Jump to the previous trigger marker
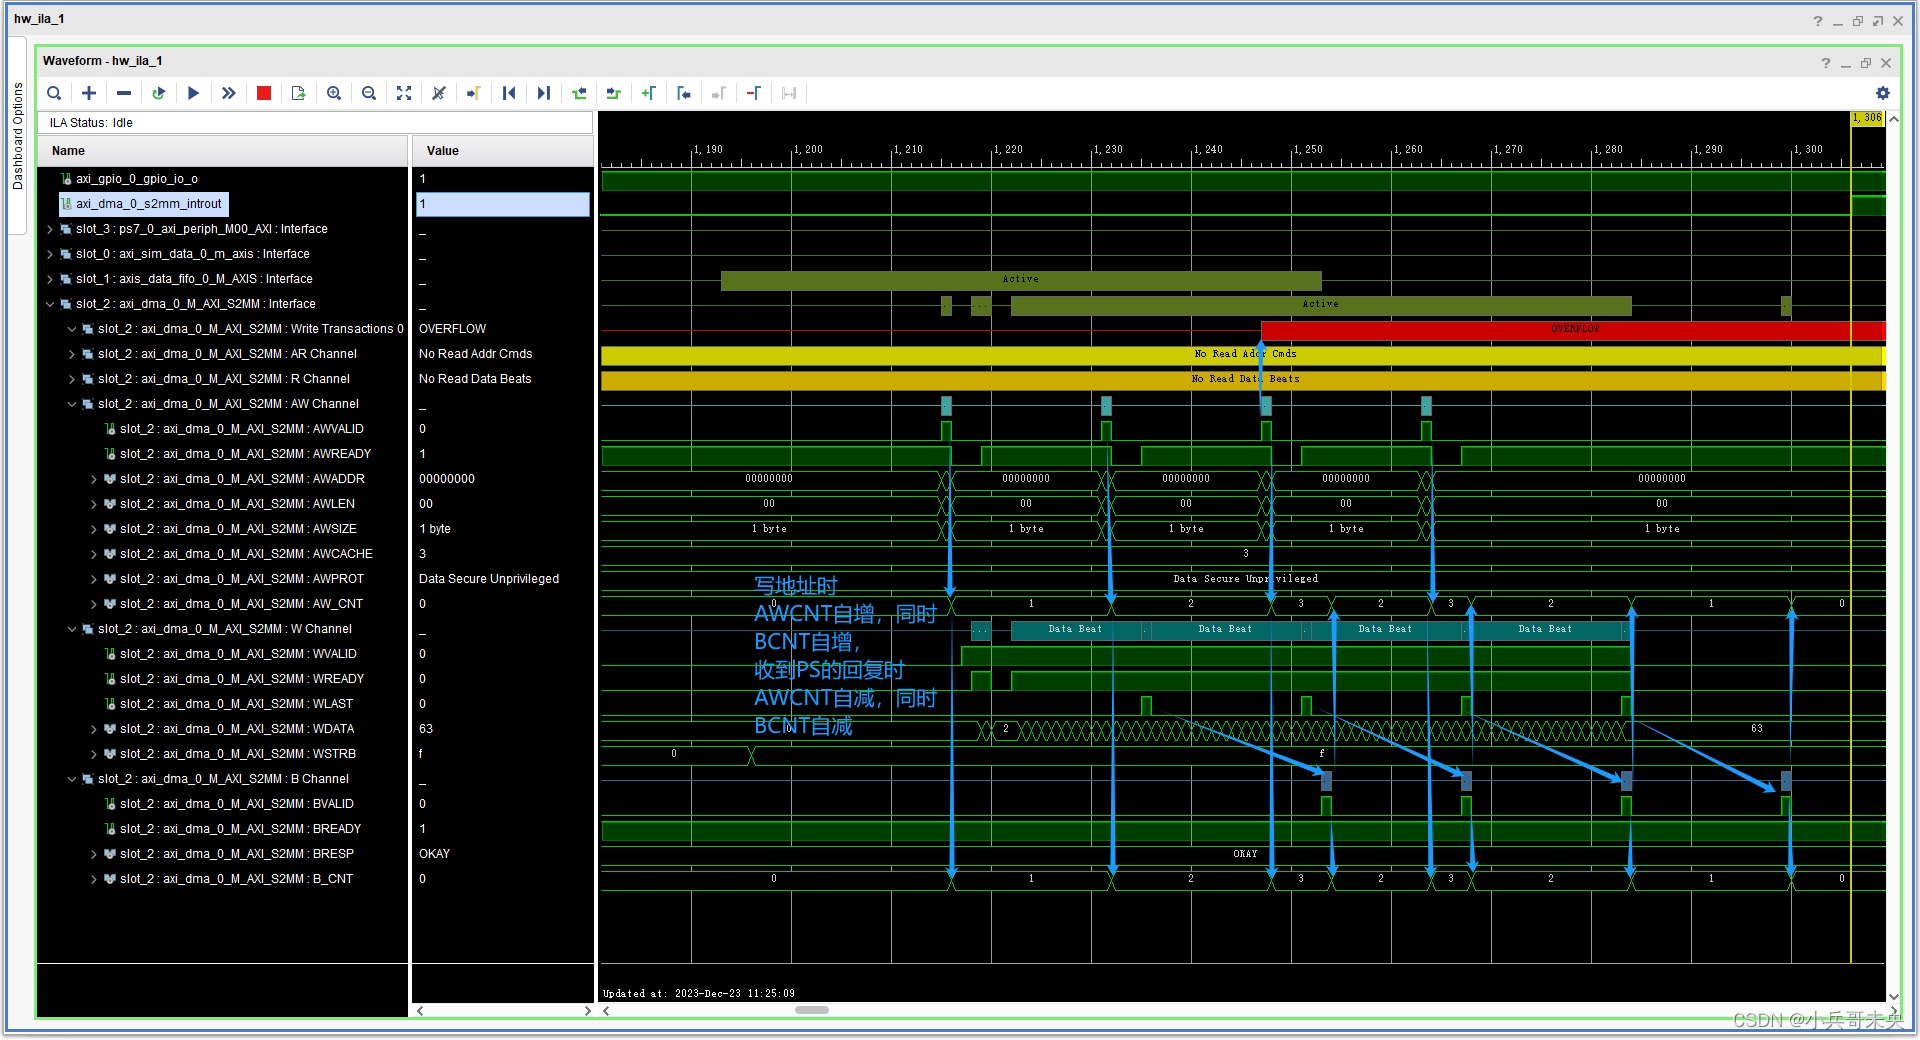 coord(509,93)
